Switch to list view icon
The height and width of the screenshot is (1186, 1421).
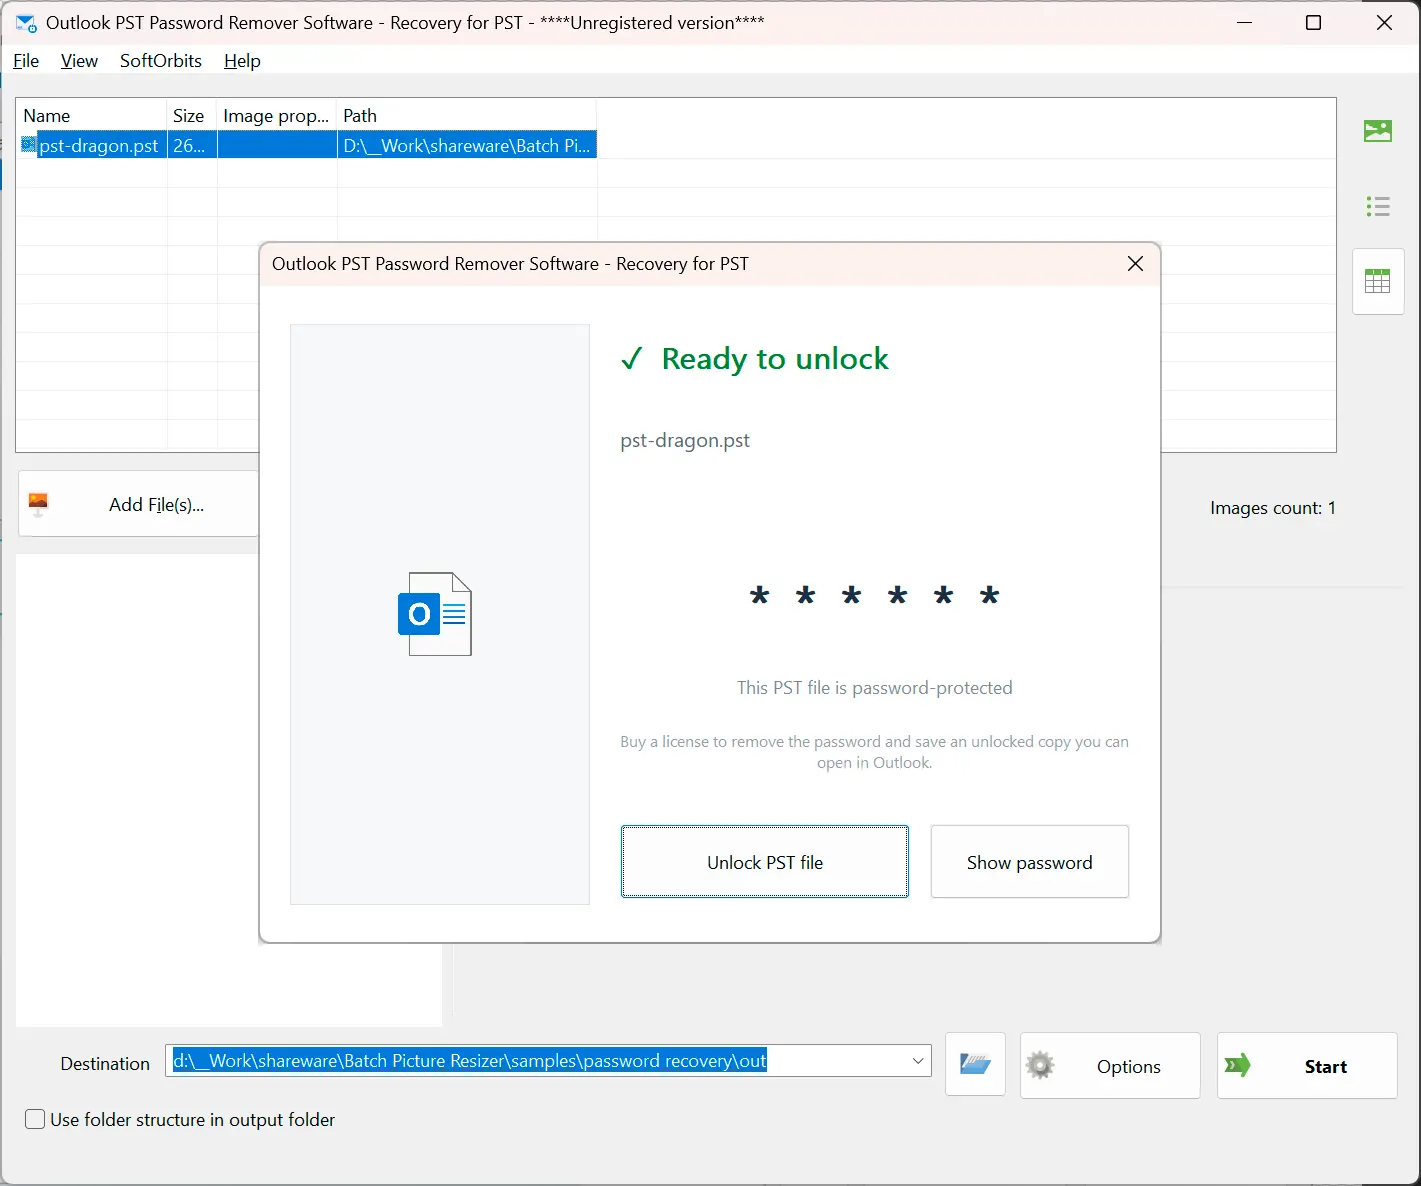tap(1378, 207)
